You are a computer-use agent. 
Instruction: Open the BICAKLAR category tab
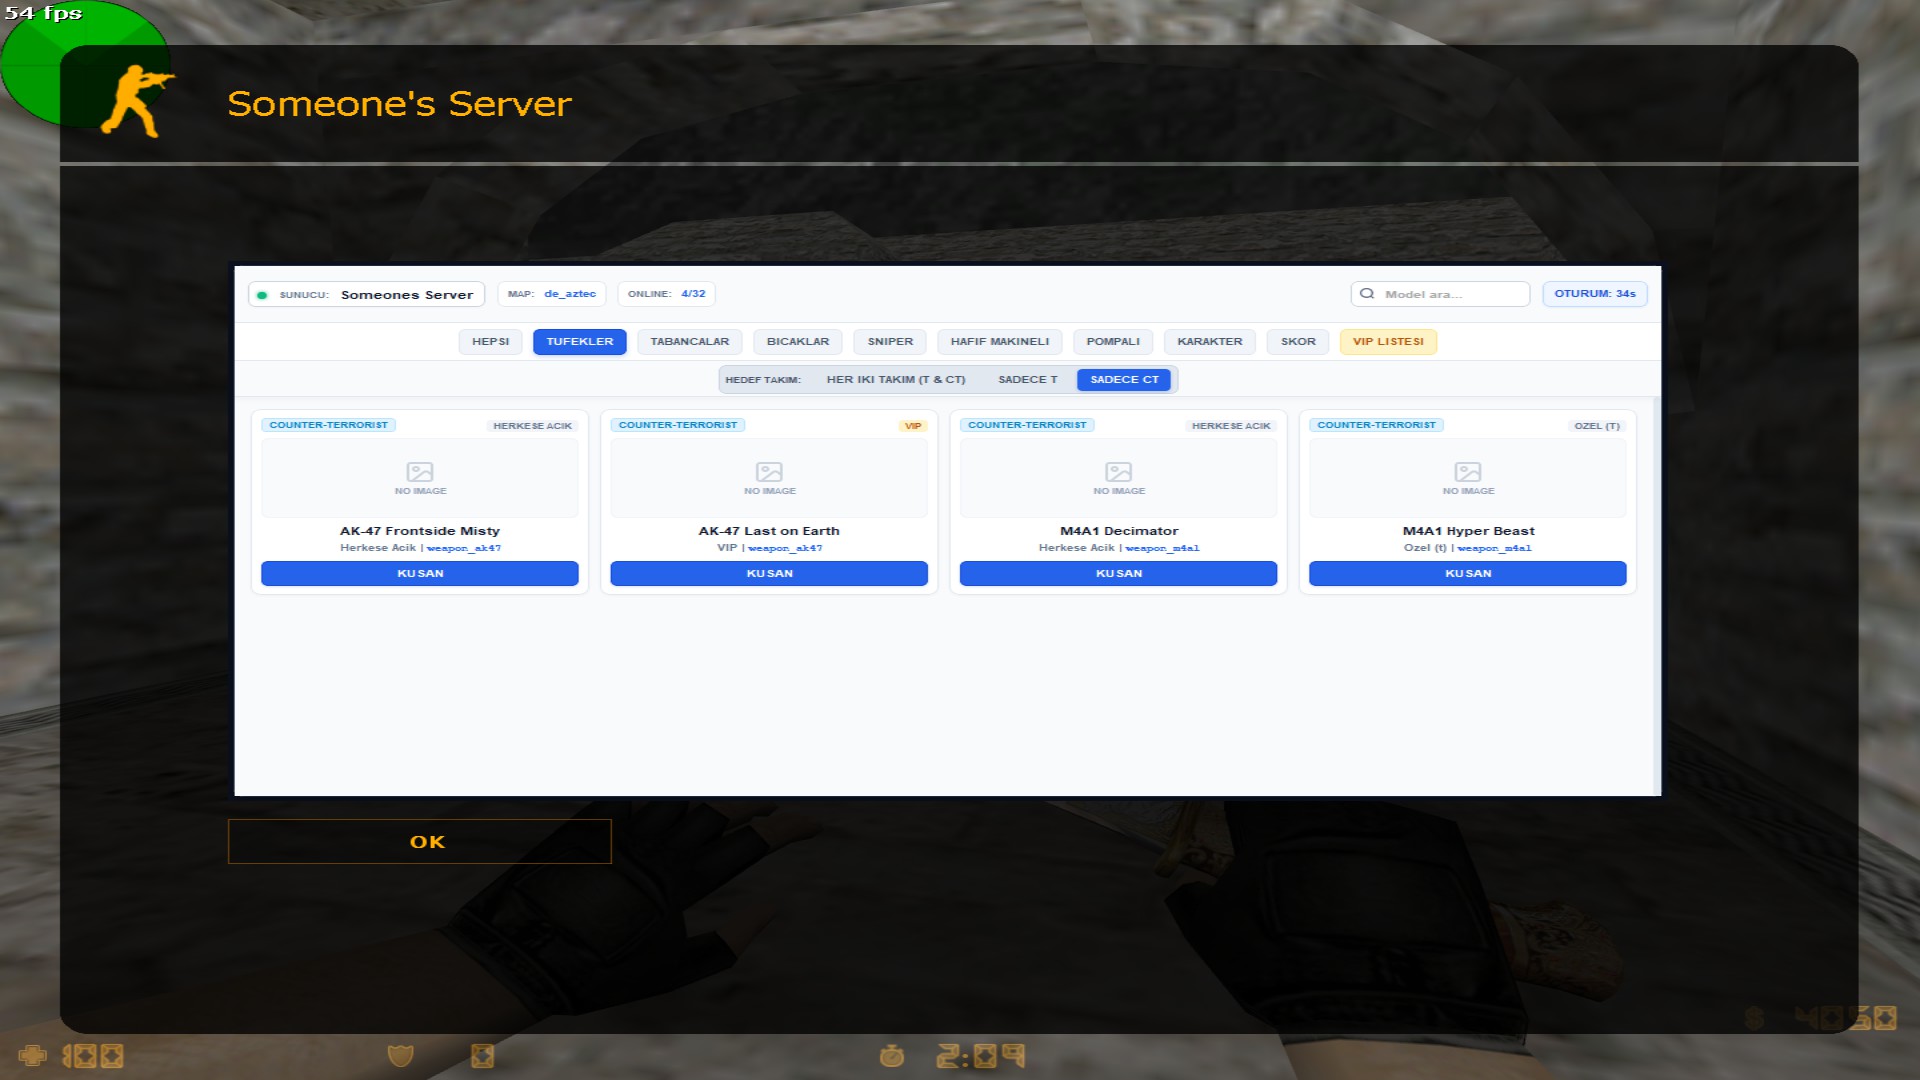point(798,342)
